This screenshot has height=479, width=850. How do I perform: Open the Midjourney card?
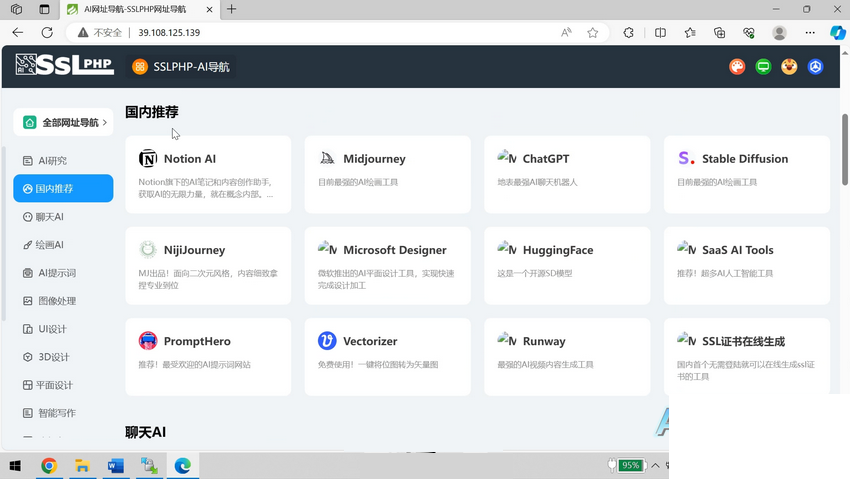coord(388,174)
